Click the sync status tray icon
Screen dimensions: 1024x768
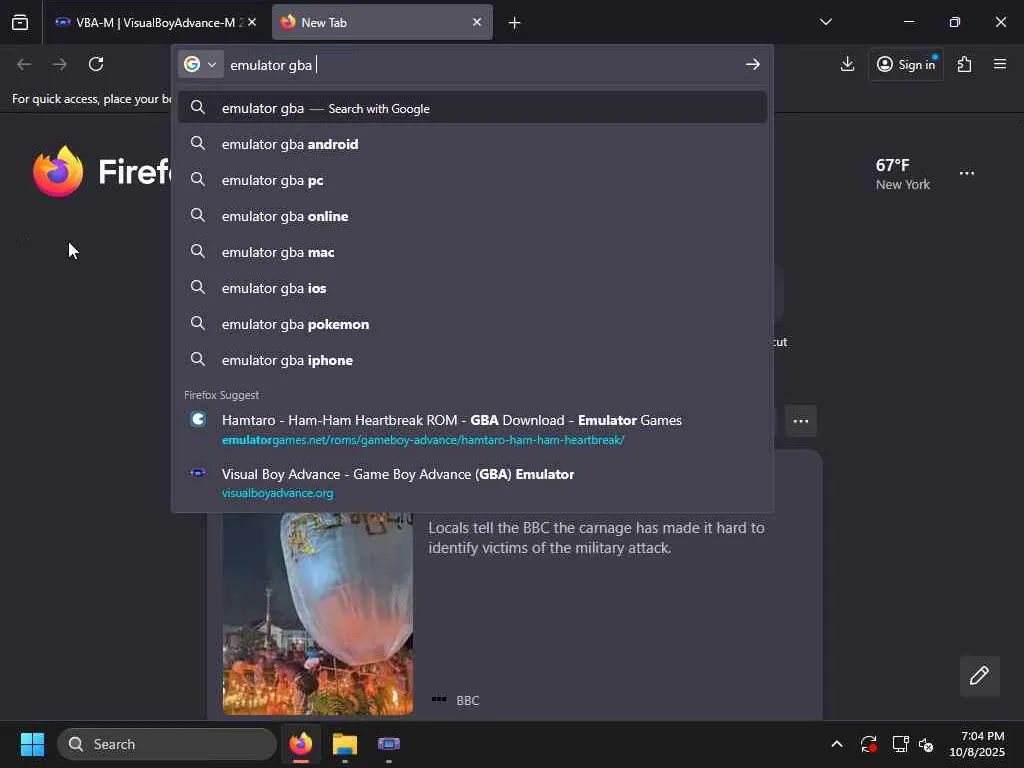869,744
